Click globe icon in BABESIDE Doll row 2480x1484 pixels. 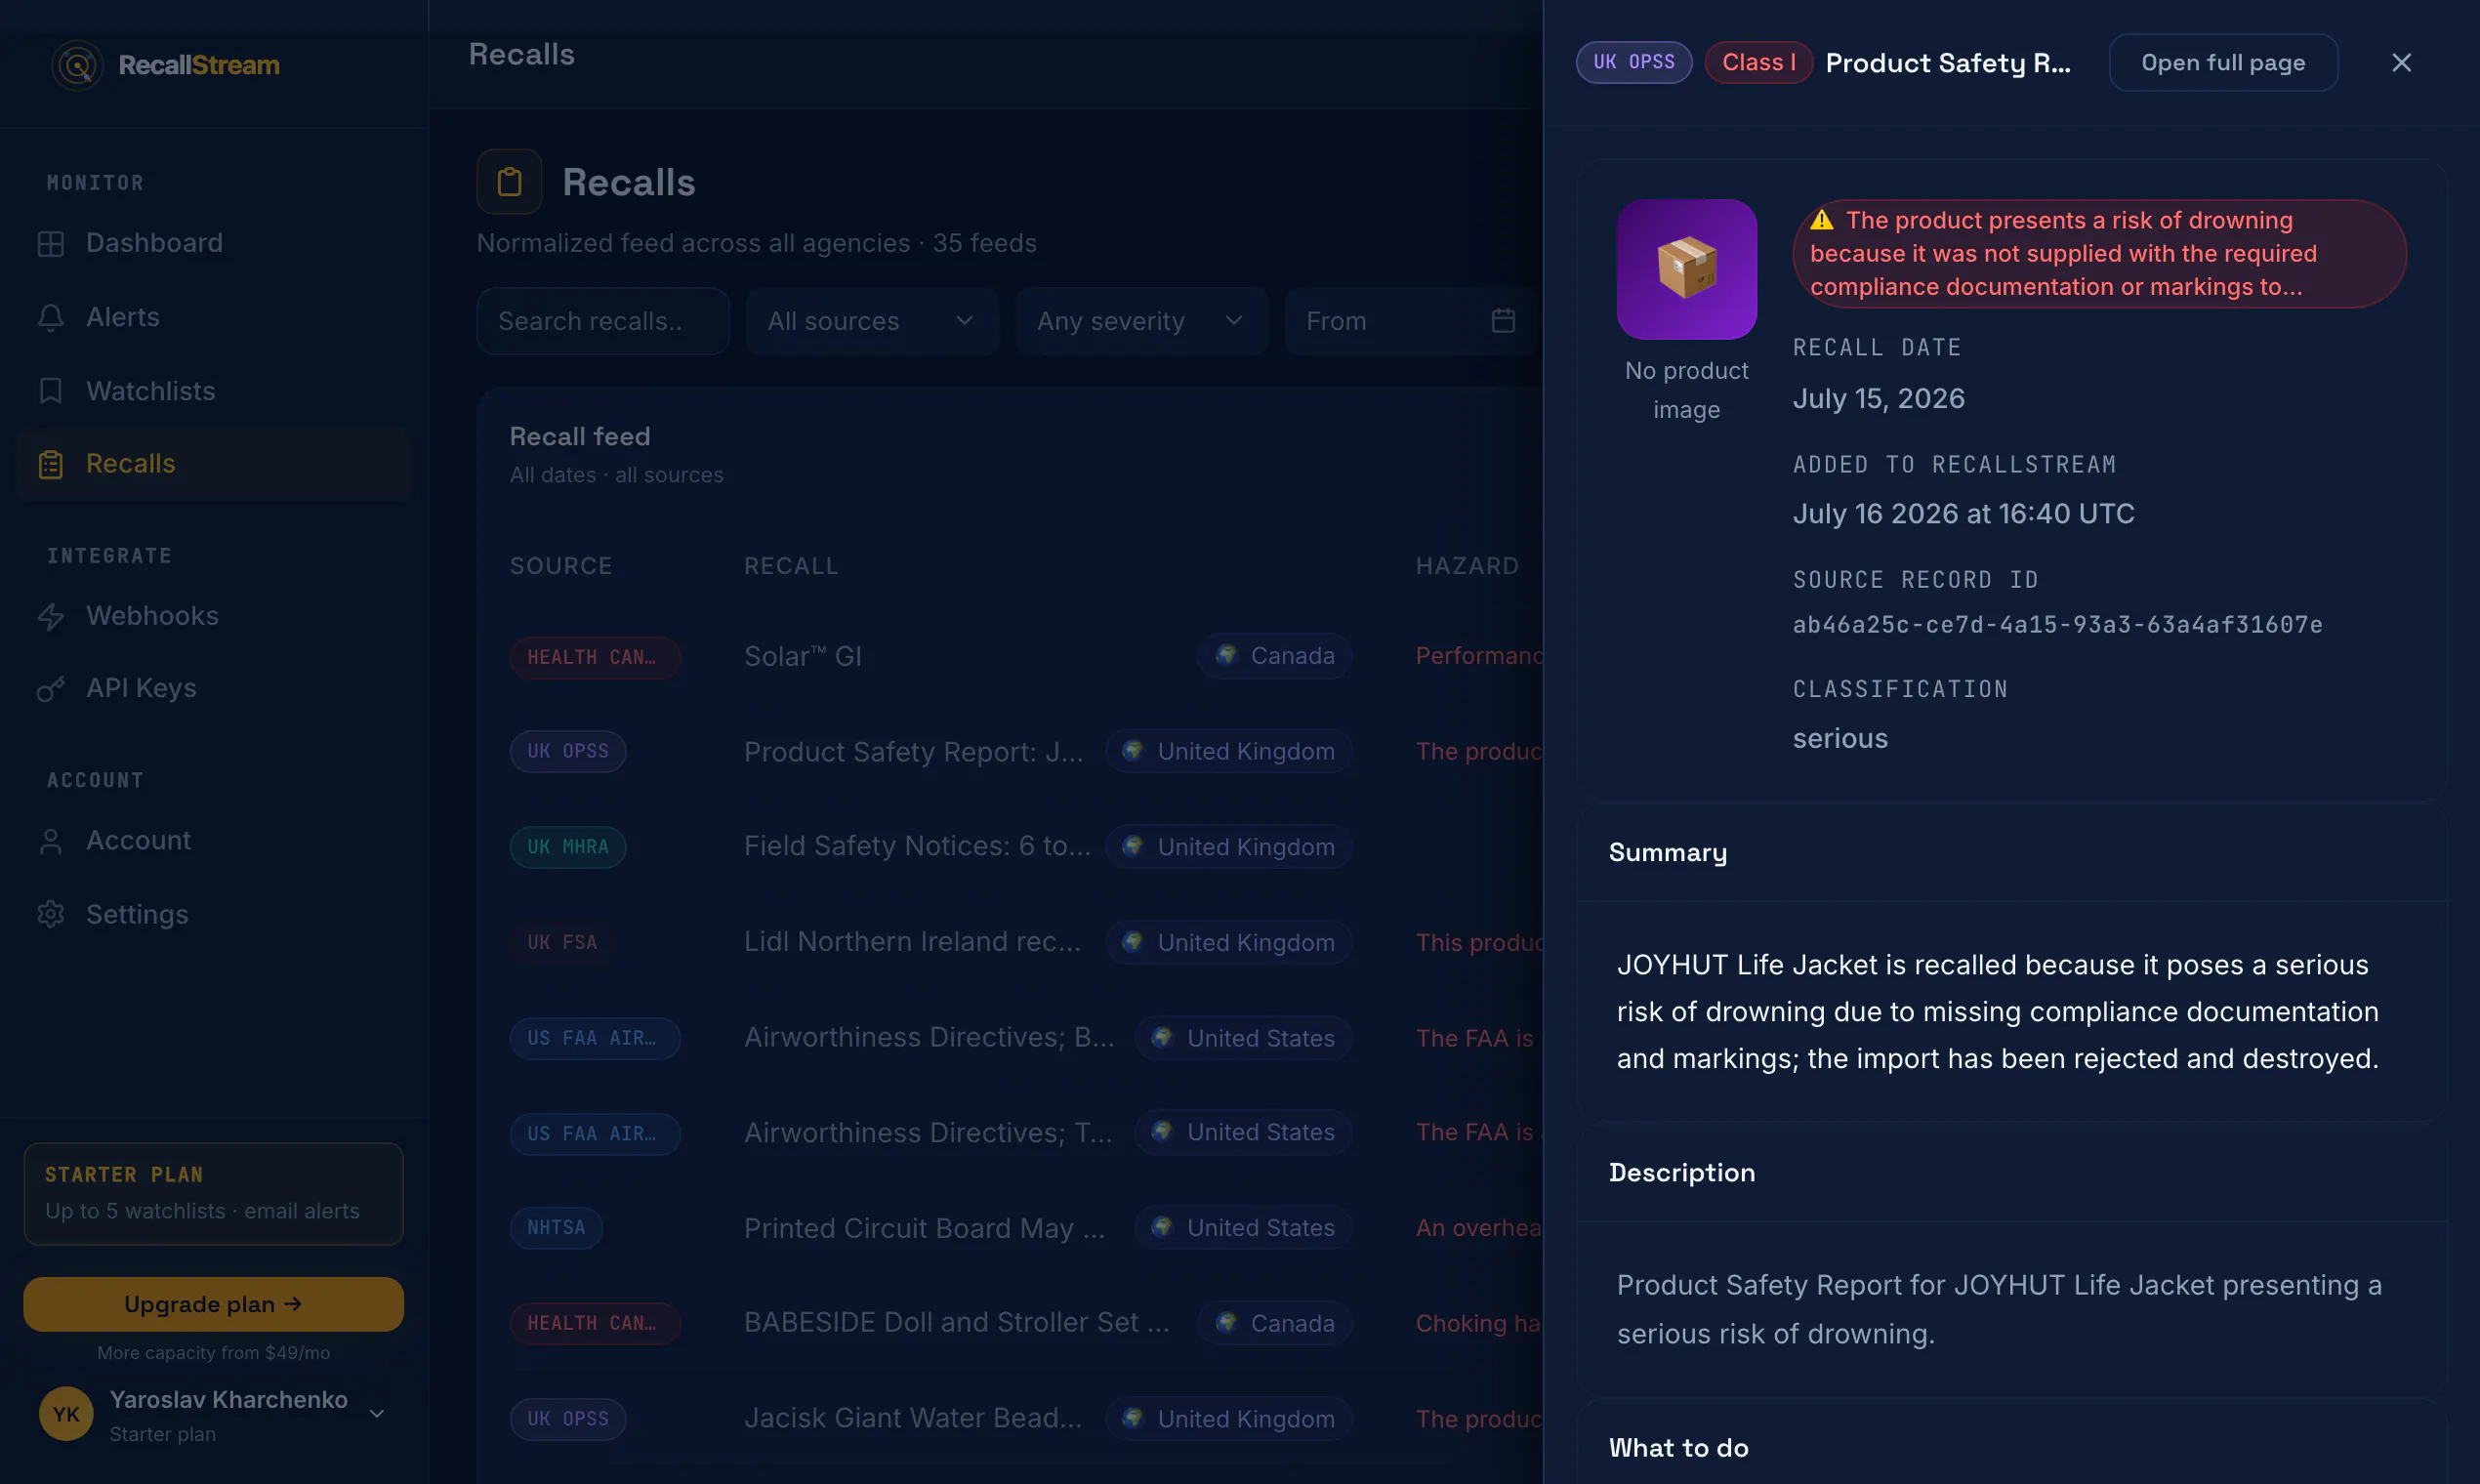(x=1227, y=1322)
